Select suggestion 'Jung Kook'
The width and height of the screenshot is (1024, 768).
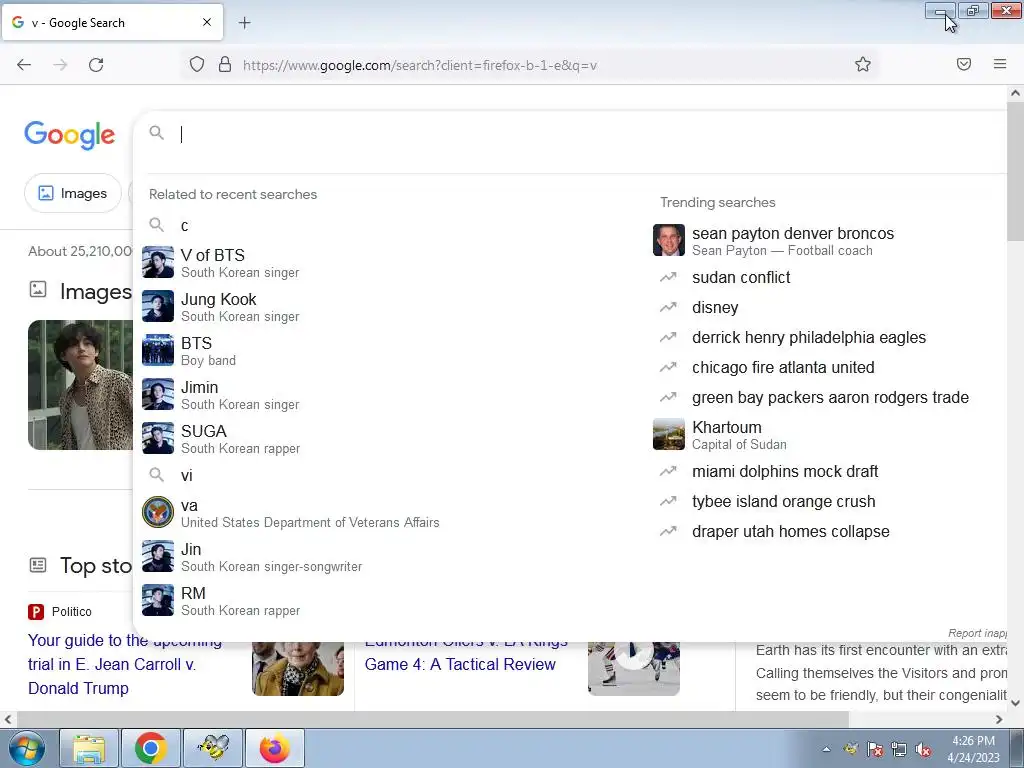click(x=392, y=307)
